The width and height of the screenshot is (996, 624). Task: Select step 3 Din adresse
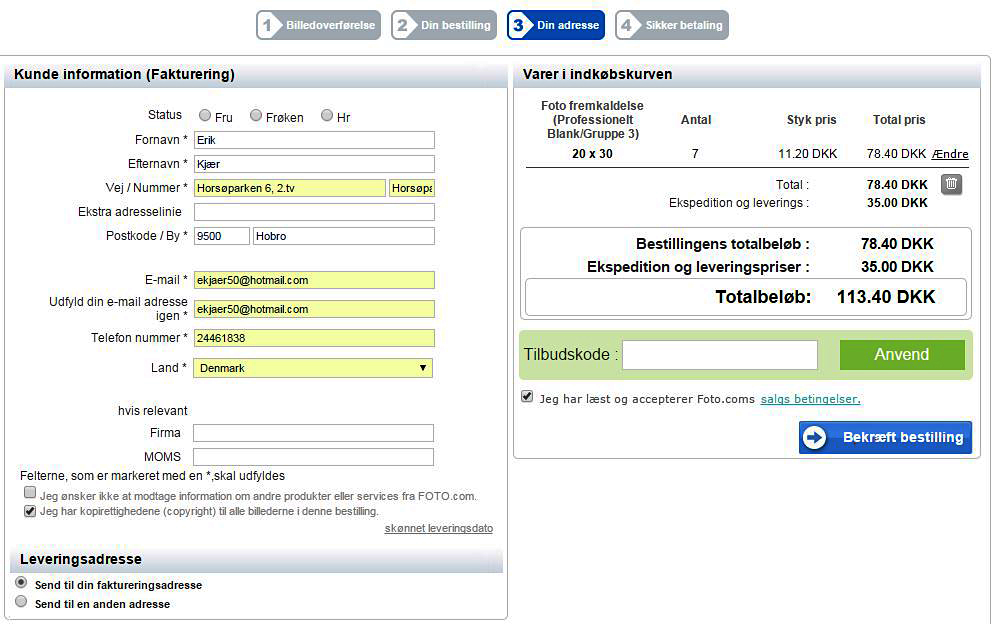[x=556, y=25]
